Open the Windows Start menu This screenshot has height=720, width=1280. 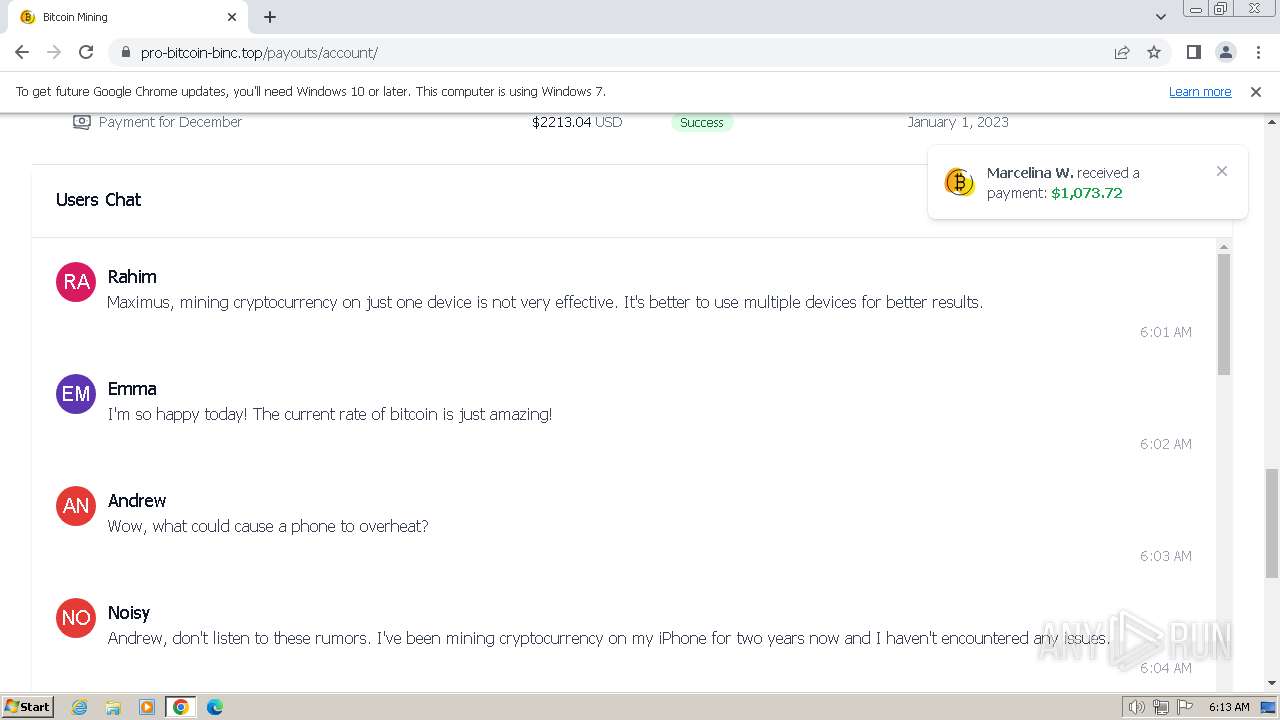(x=28, y=707)
